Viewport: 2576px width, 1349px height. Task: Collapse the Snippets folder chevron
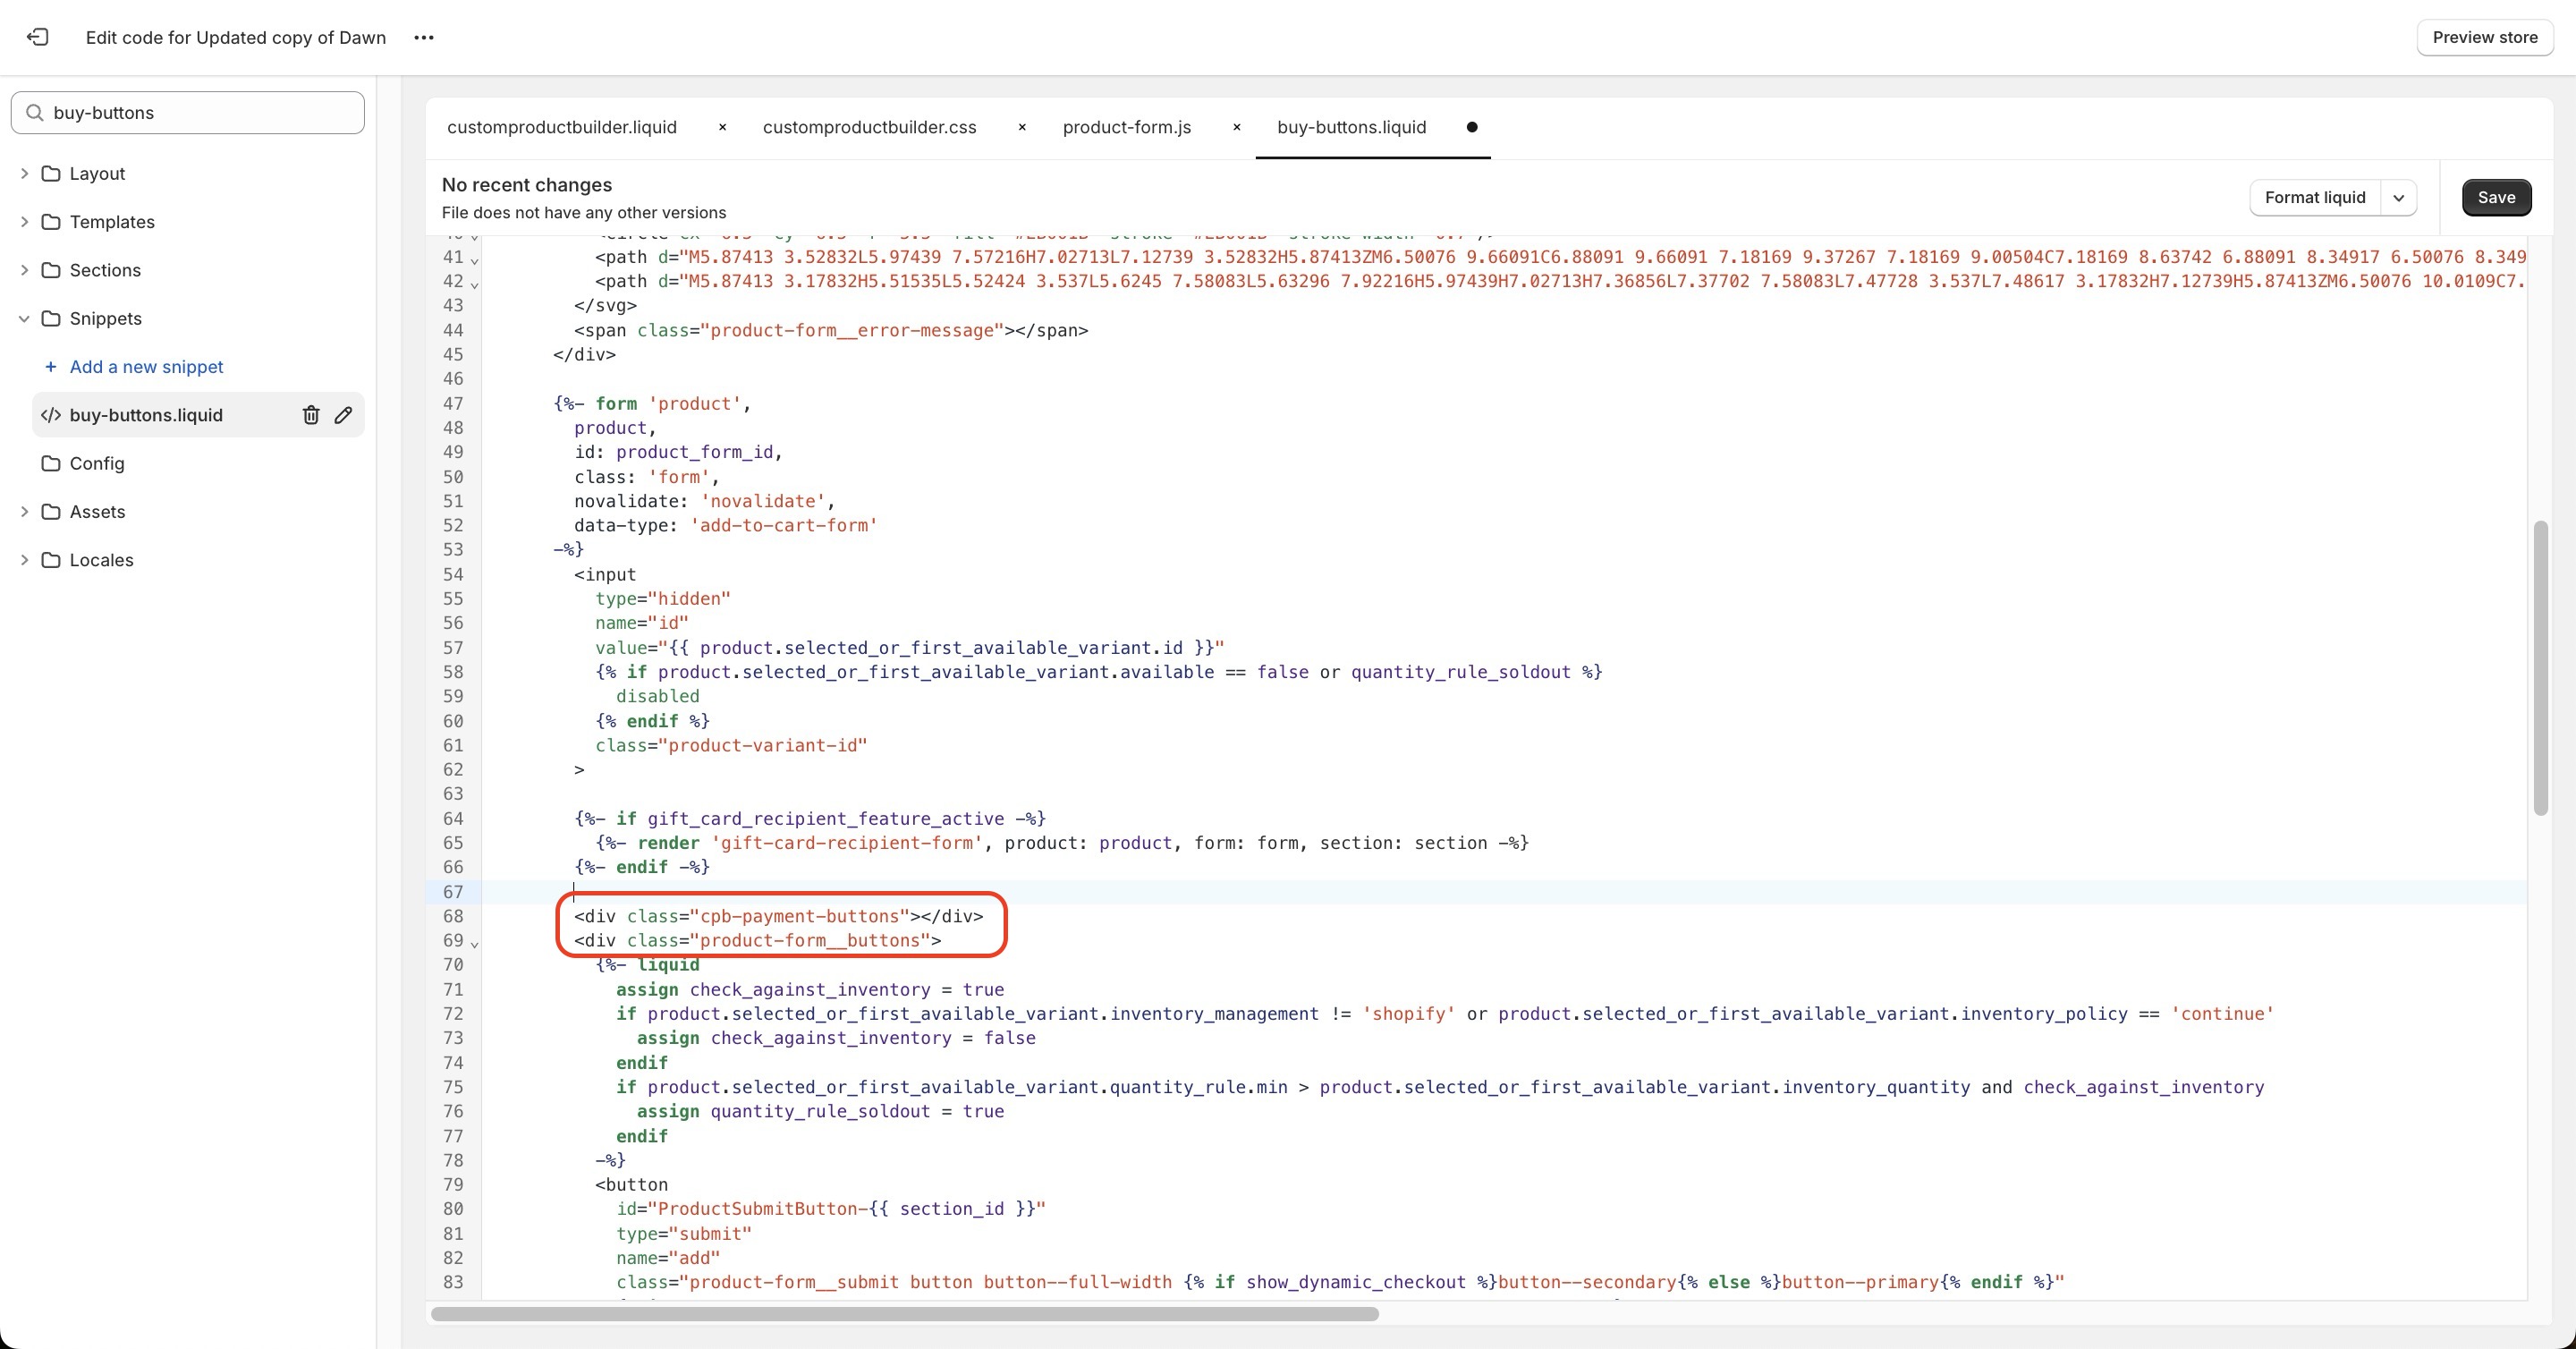24,318
